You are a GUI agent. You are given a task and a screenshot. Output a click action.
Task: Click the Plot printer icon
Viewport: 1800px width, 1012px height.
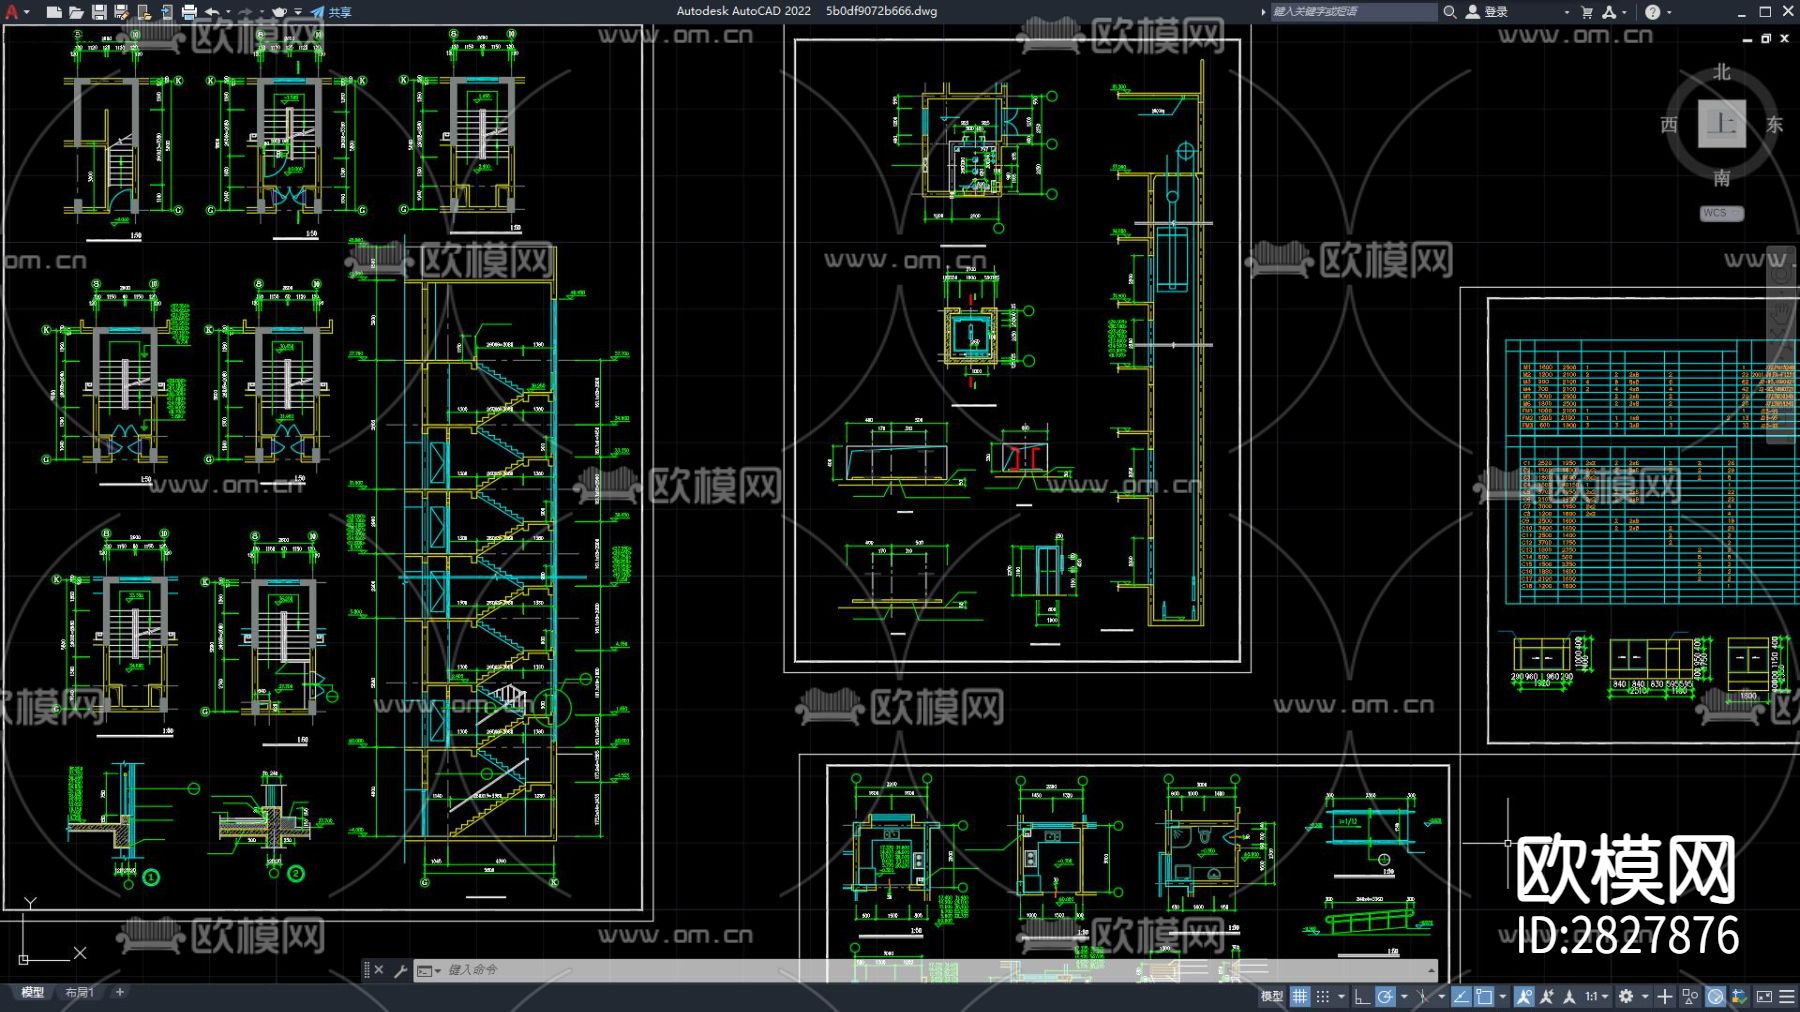189,12
